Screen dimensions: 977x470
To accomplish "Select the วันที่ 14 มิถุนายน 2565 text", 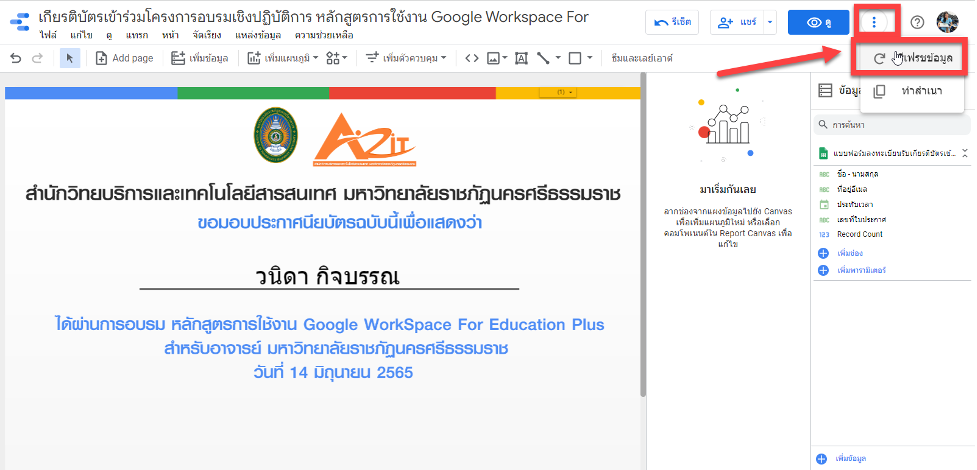I will tap(333, 373).
